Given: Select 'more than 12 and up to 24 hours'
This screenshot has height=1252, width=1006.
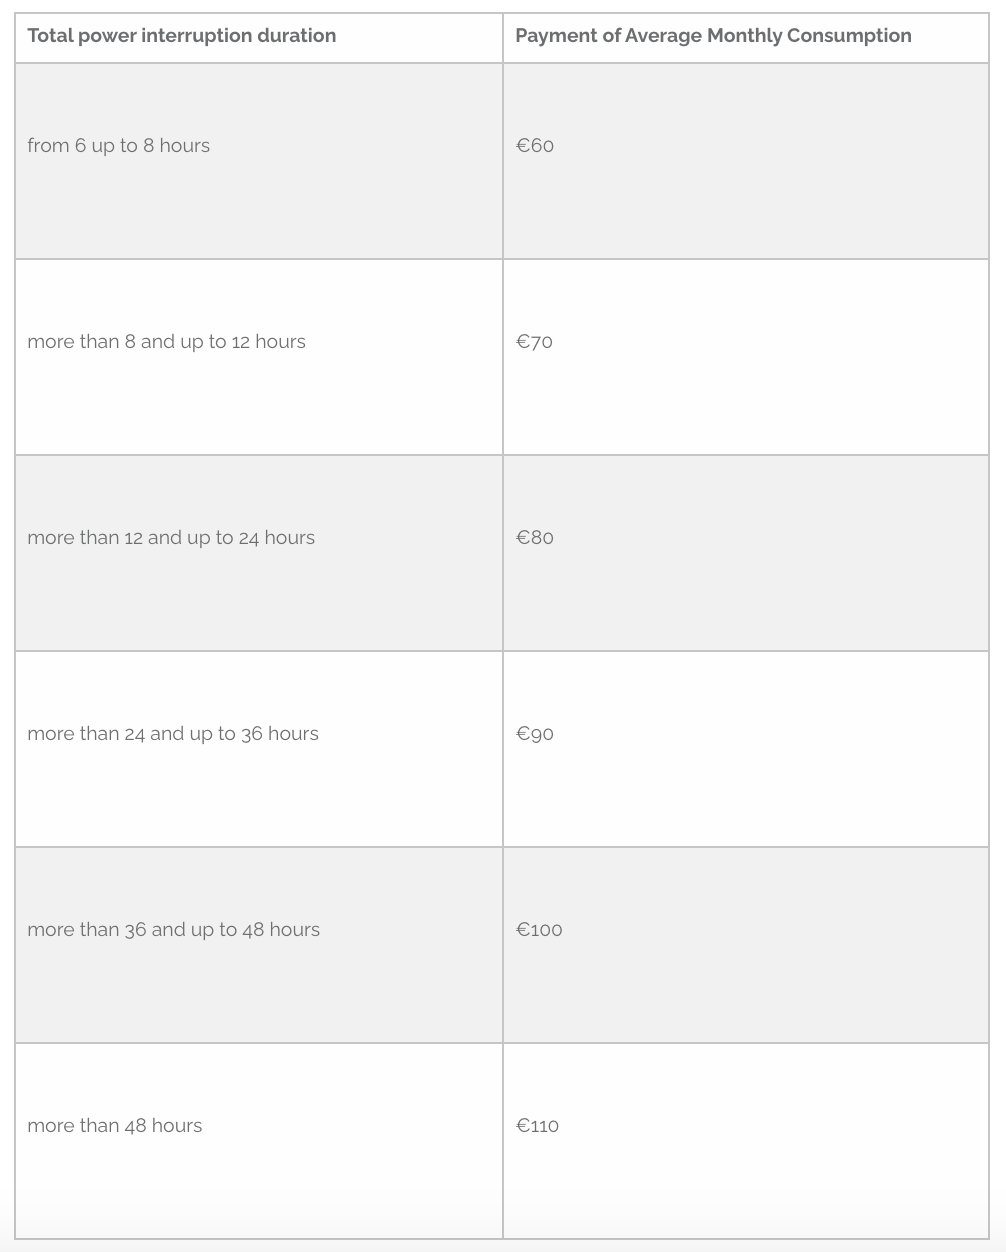Looking at the screenshot, I should 171,538.
